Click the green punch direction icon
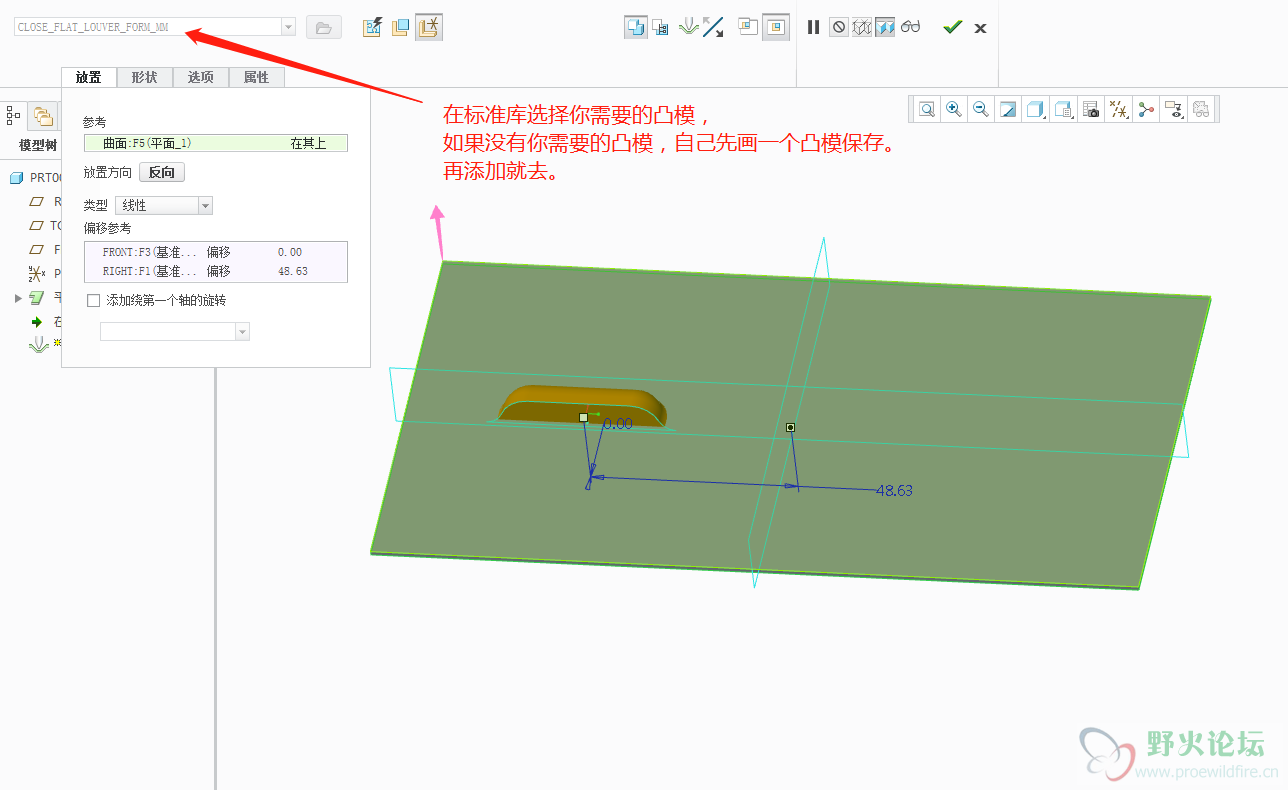The height and width of the screenshot is (790, 1288). click(688, 28)
